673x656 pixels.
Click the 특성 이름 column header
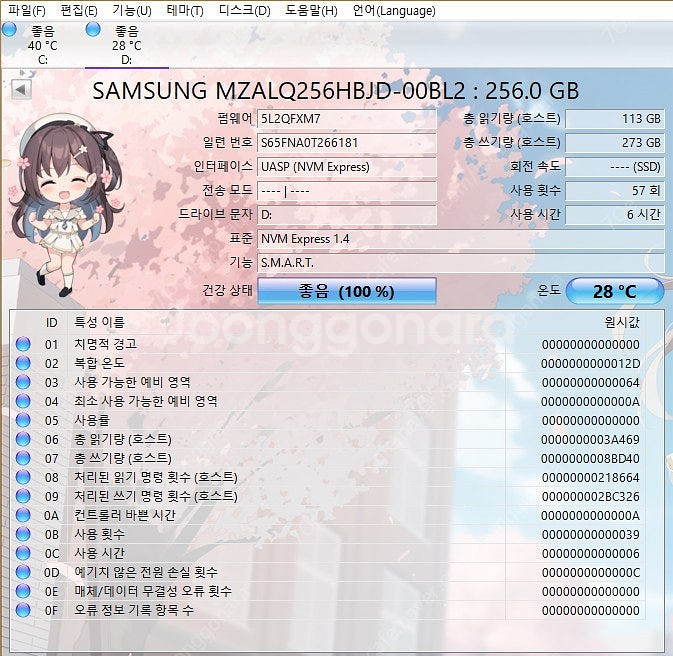click(100, 322)
